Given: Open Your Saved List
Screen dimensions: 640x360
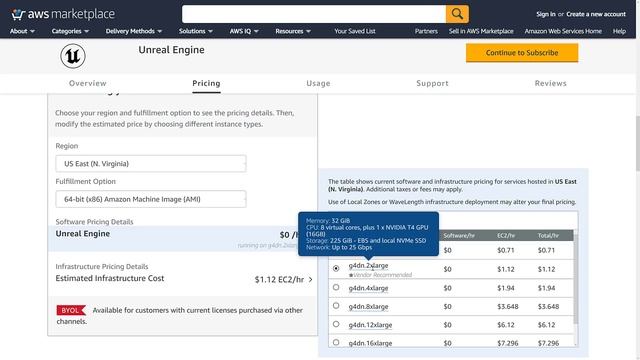Looking at the screenshot, I should [355, 31].
